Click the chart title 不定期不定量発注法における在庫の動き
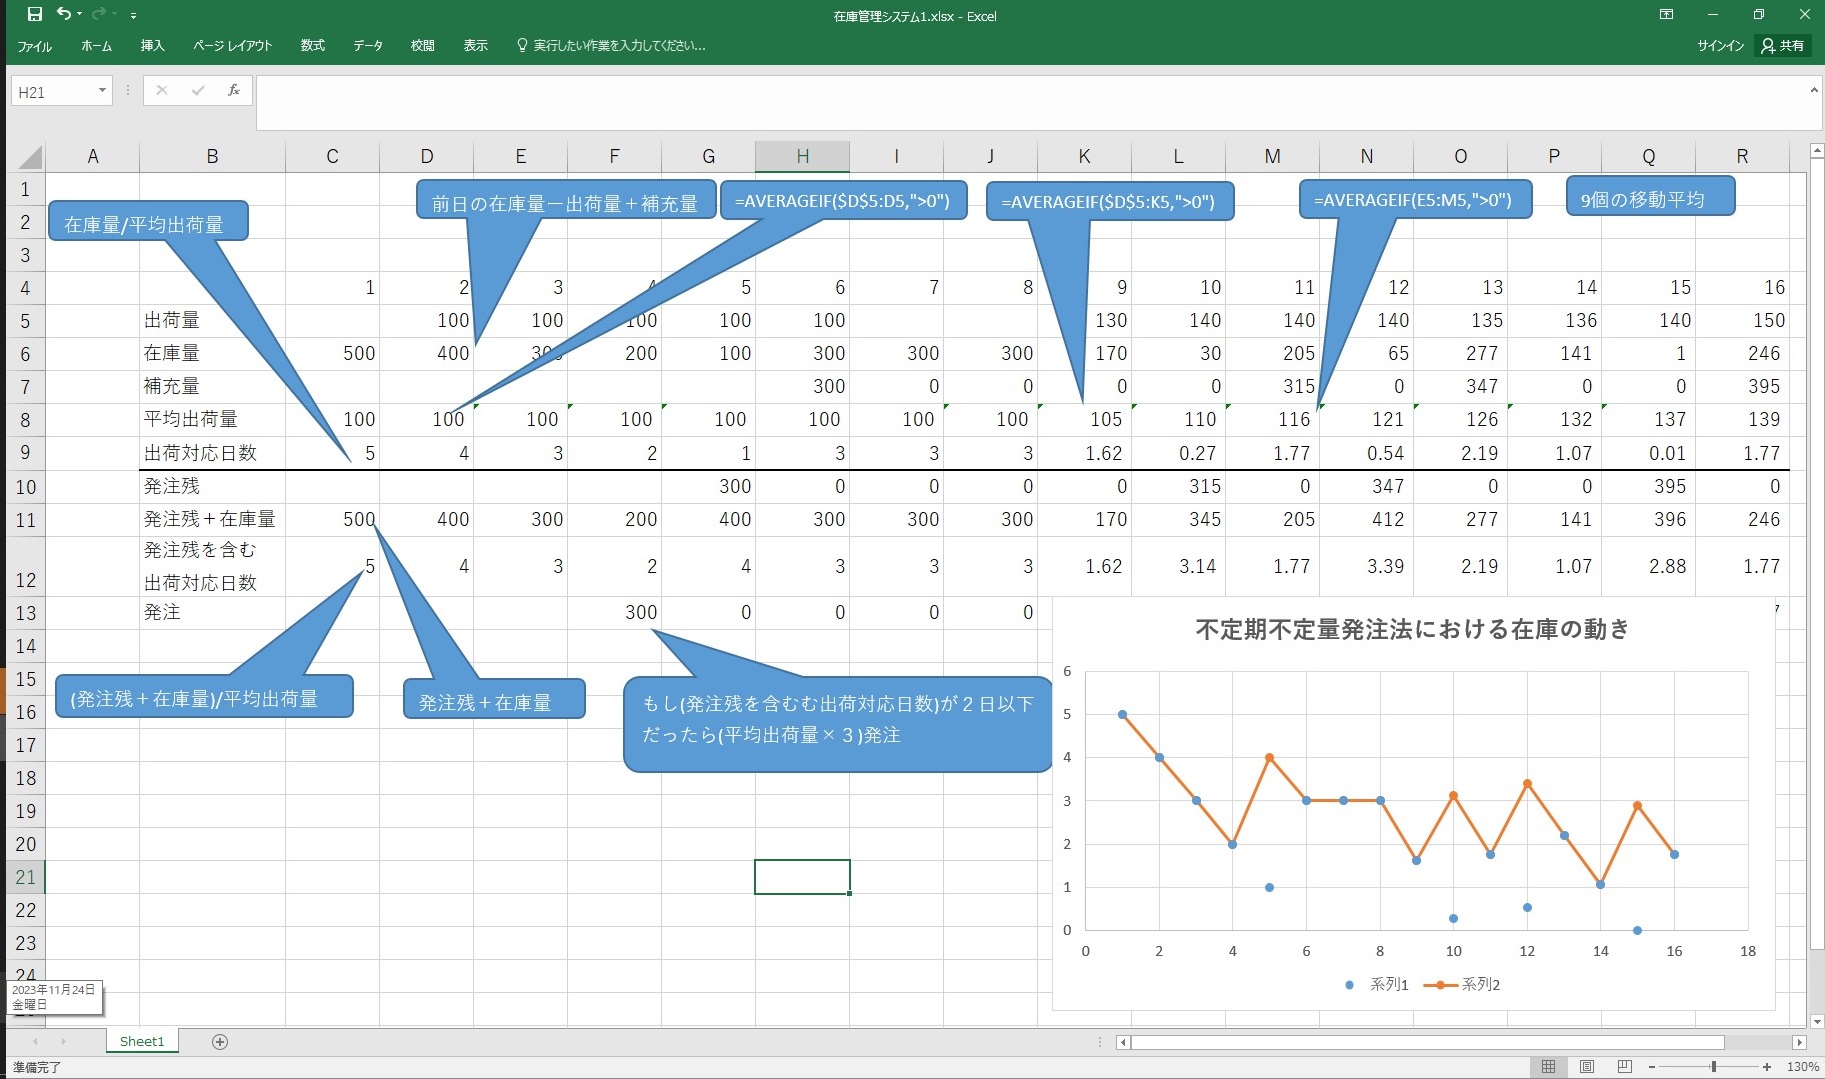The width and height of the screenshot is (1825, 1079). [1412, 629]
